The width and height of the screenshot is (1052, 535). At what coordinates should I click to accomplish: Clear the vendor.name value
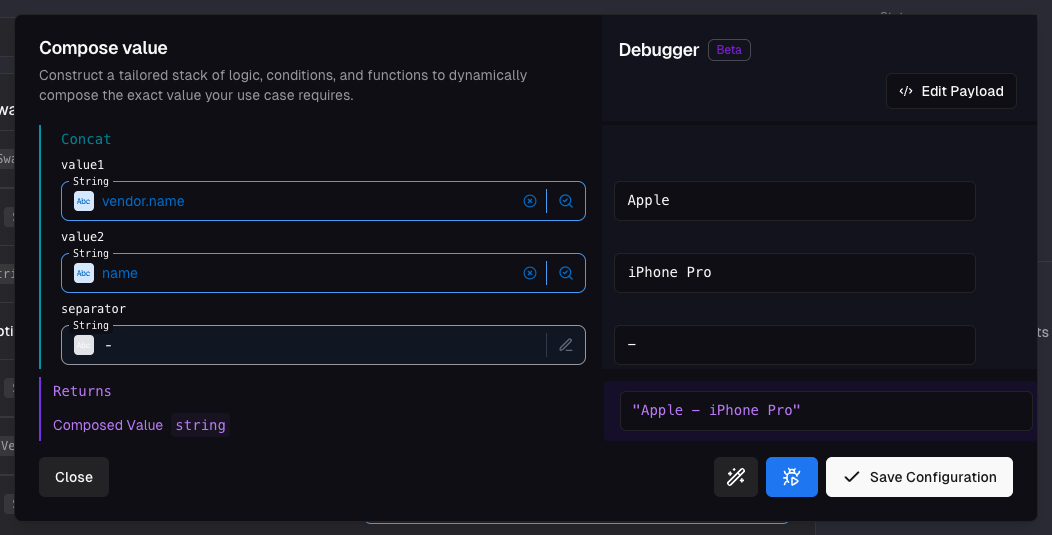530,201
